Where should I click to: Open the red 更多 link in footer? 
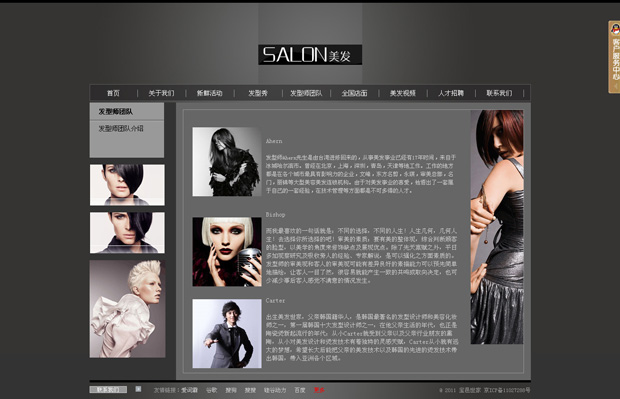pos(319,390)
